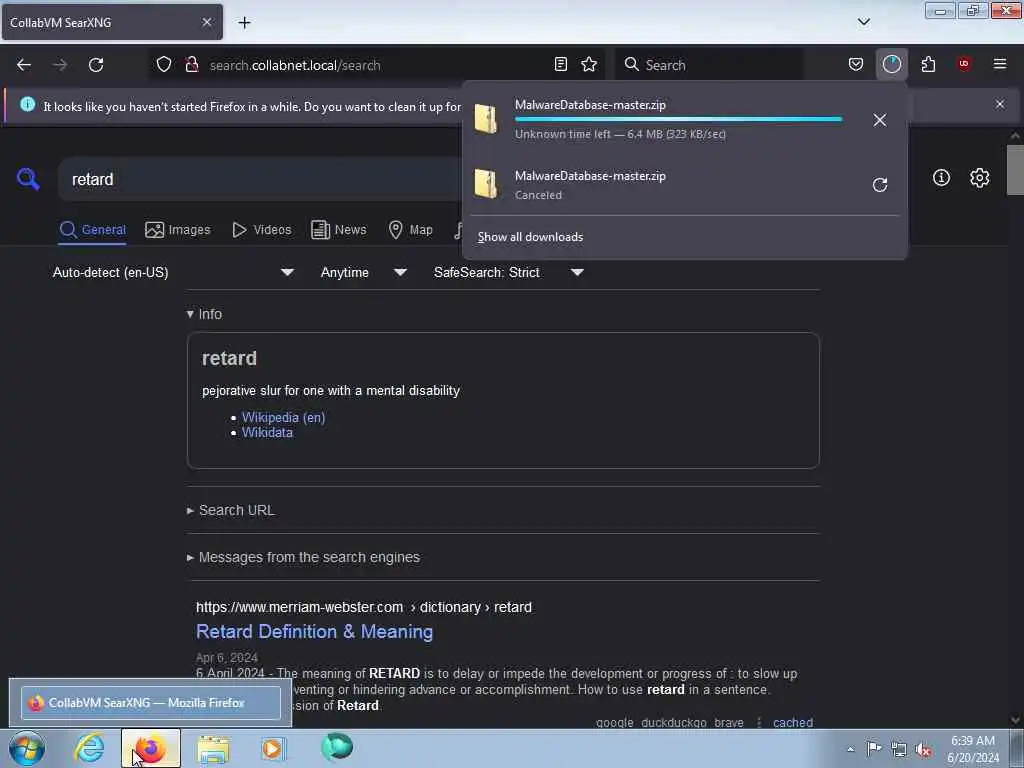Cancel the active MalwareDatabase-master.zip download
The height and width of the screenshot is (768, 1024).
tap(880, 120)
